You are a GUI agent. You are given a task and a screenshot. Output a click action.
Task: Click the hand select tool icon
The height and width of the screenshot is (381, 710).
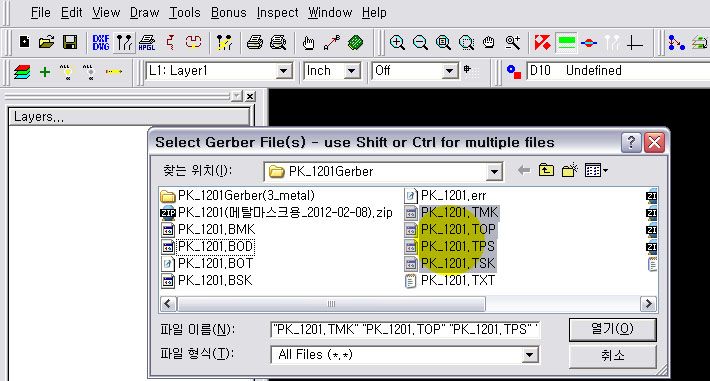(308, 43)
